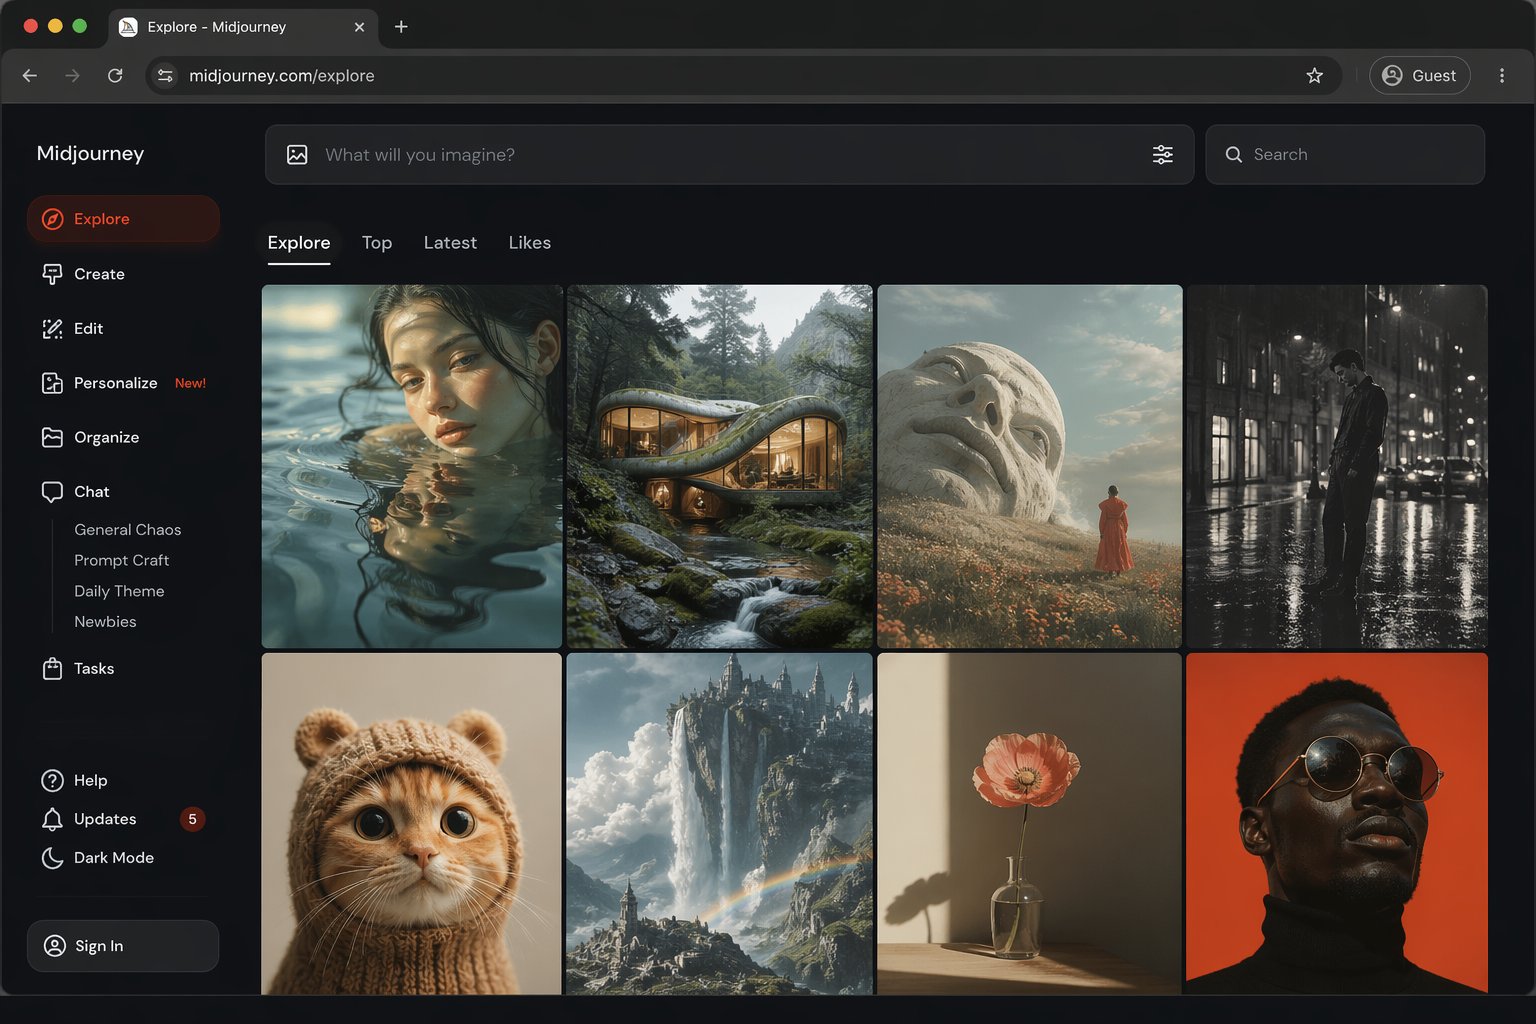Click the Updates badge showing 5
Screen dimensions: 1536x1024
[193, 819]
